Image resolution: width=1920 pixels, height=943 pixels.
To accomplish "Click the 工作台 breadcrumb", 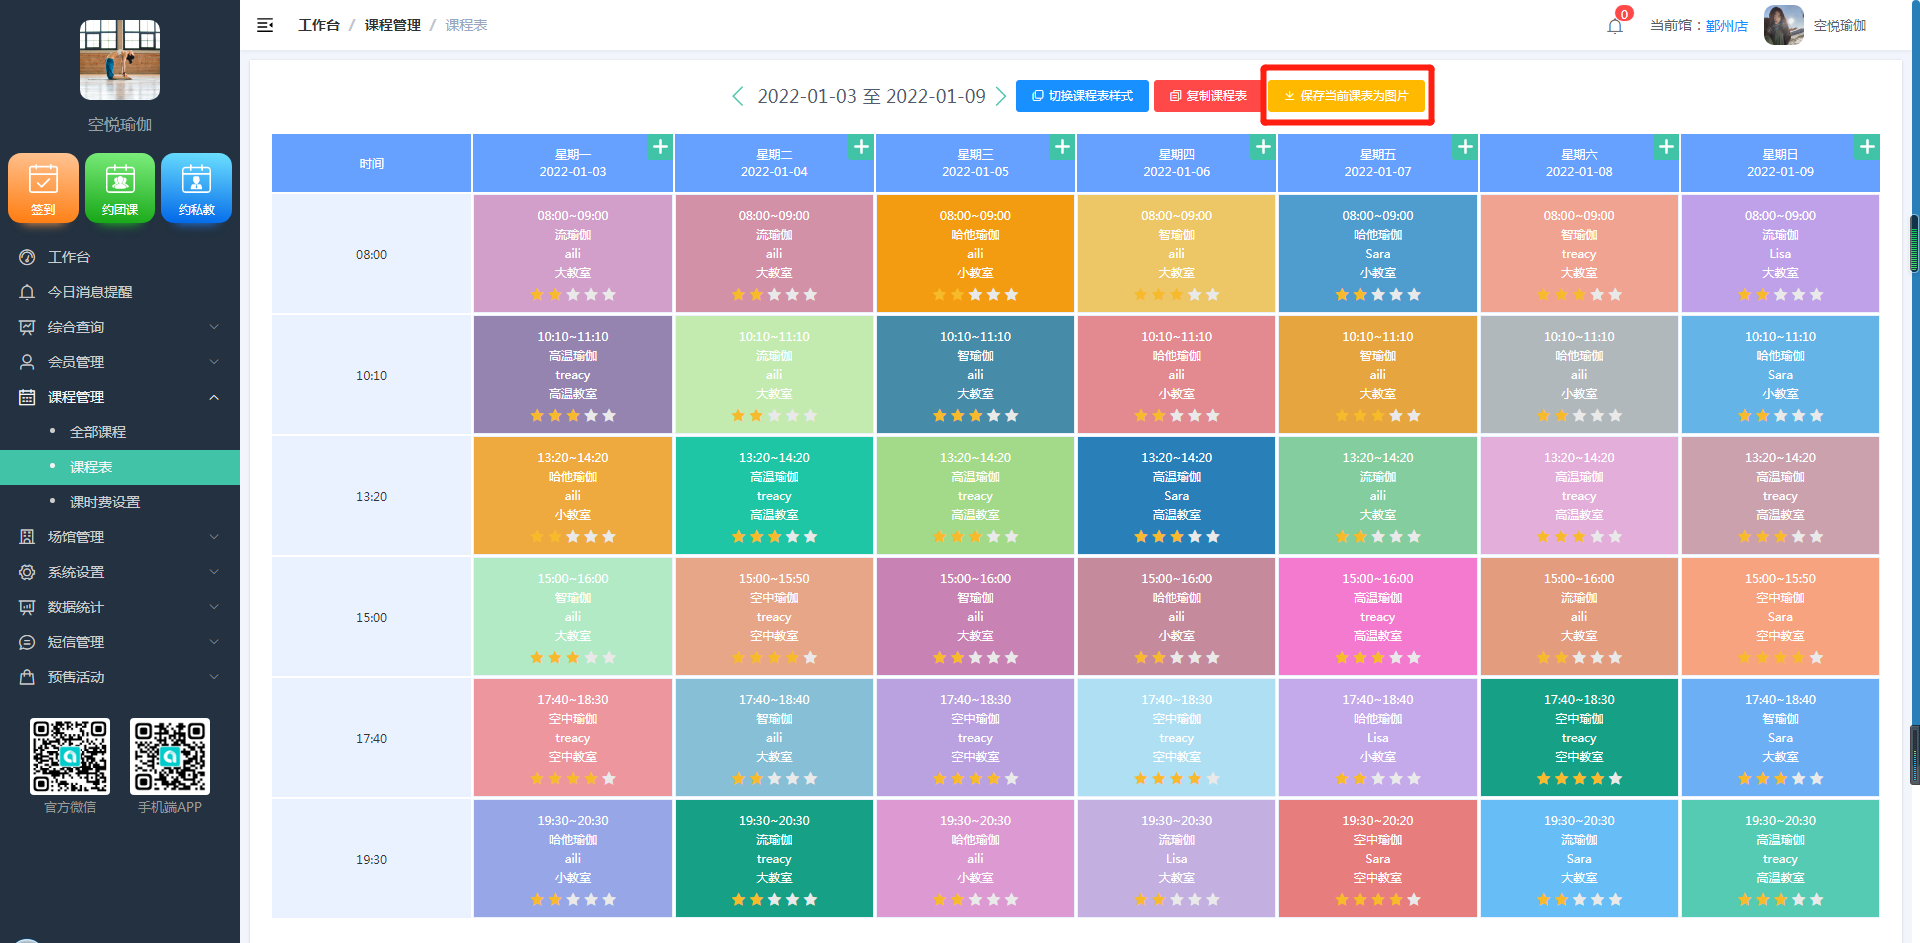I will pos(319,25).
